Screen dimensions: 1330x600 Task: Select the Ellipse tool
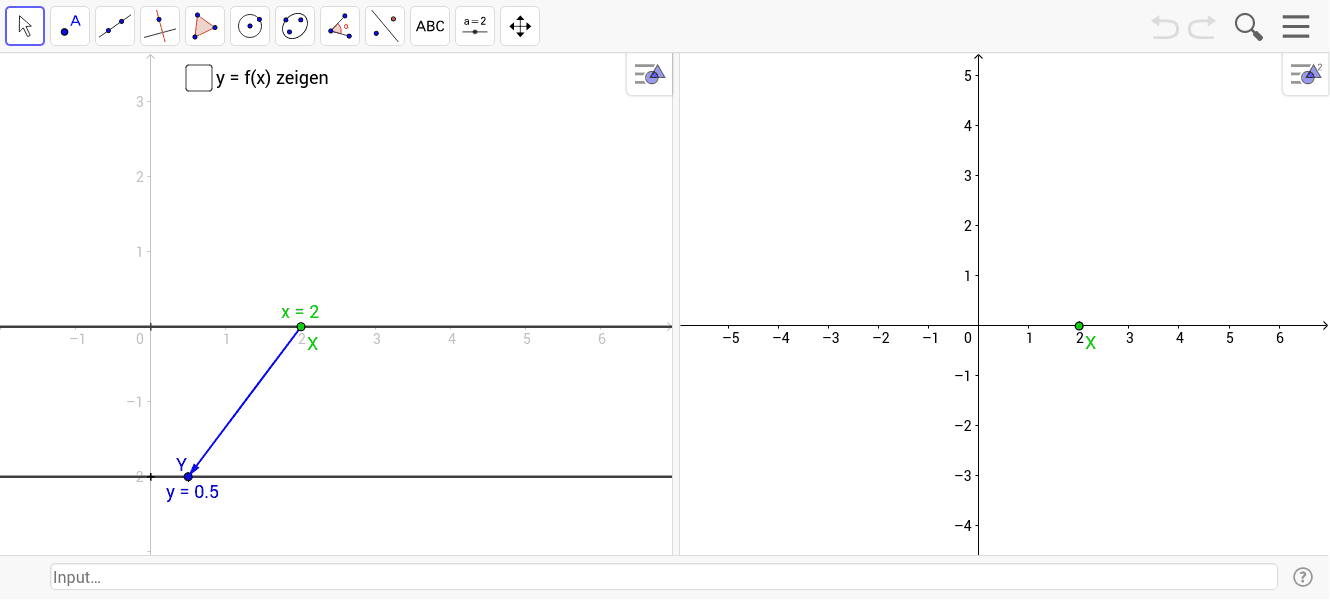295,26
